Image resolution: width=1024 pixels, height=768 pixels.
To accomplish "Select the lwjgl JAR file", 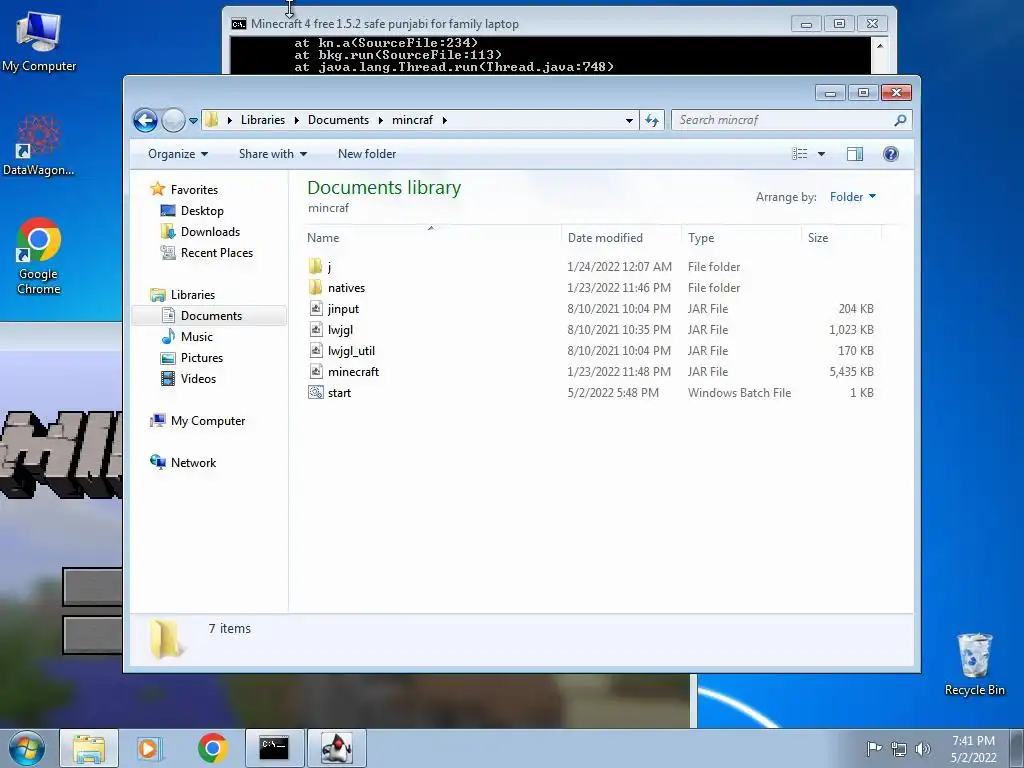I will pyautogui.click(x=340, y=330).
